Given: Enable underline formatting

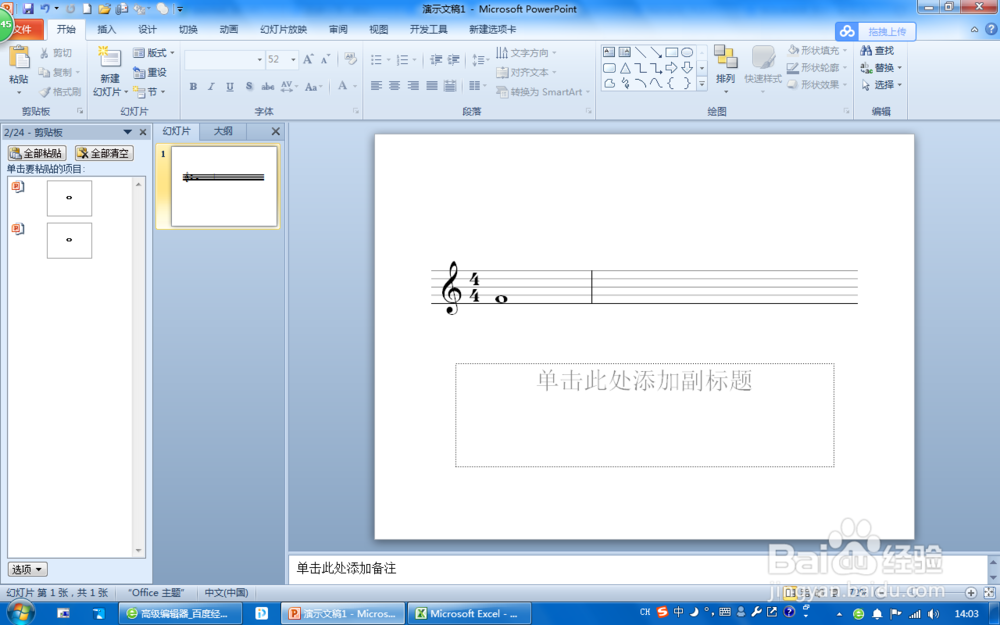Looking at the screenshot, I should (228, 86).
